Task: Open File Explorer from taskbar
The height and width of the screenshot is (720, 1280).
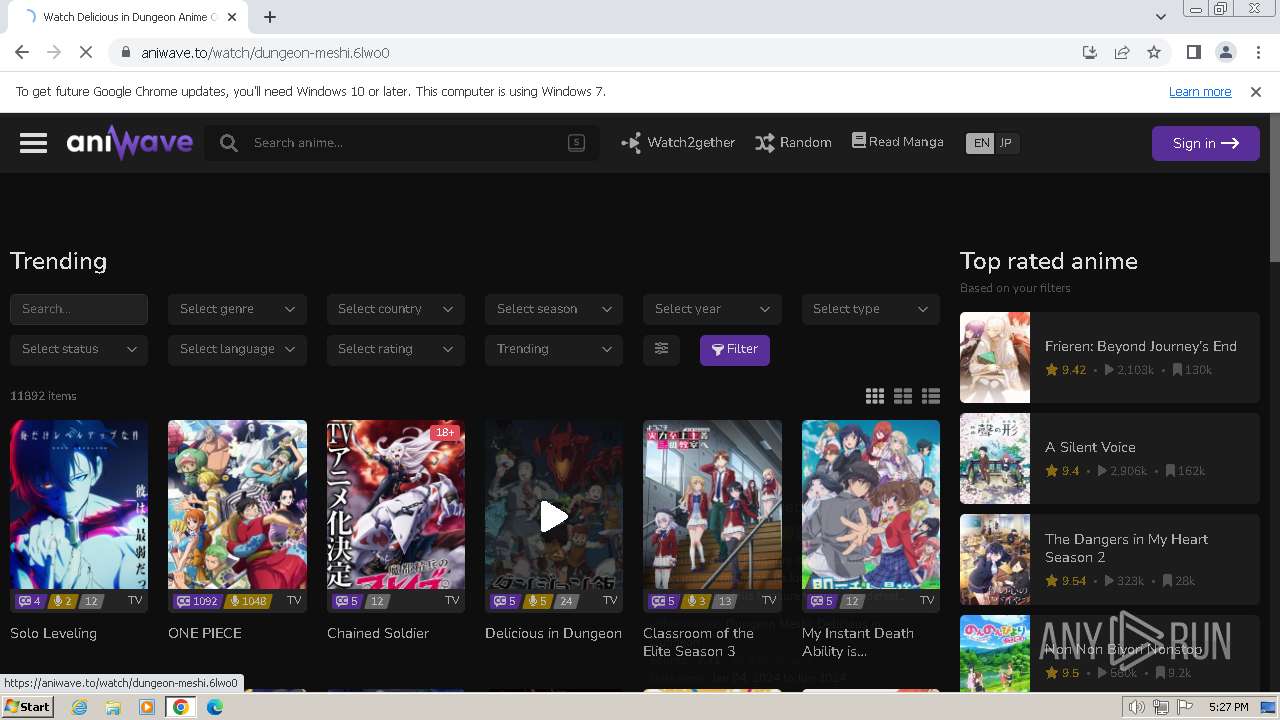Action: click(x=113, y=707)
